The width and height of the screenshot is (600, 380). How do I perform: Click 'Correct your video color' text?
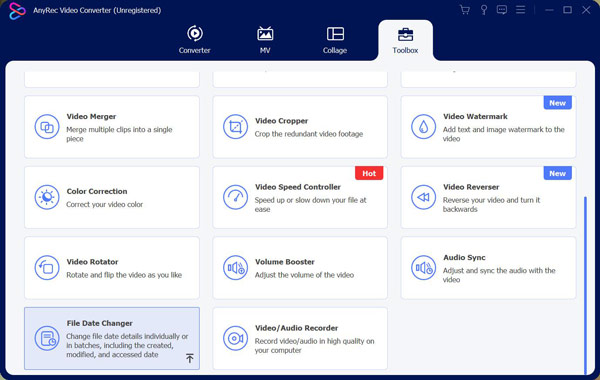tap(104, 204)
